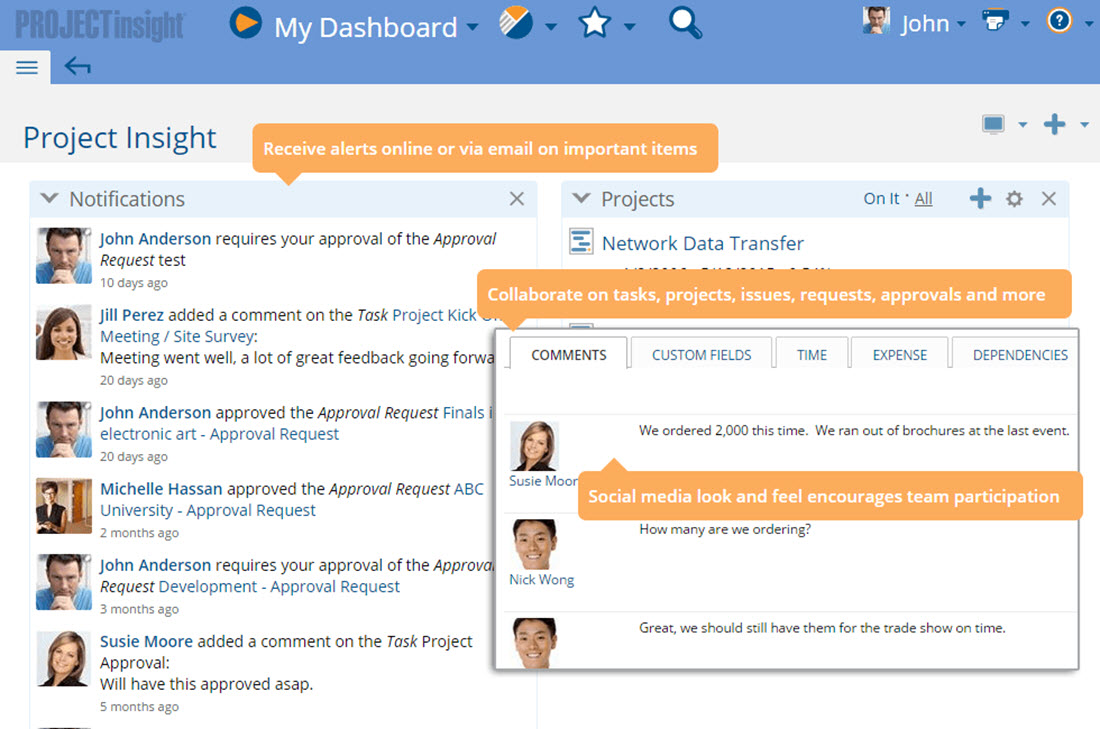Open Development - Approval Request link
1100x729 pixels.
click(279, 587)
